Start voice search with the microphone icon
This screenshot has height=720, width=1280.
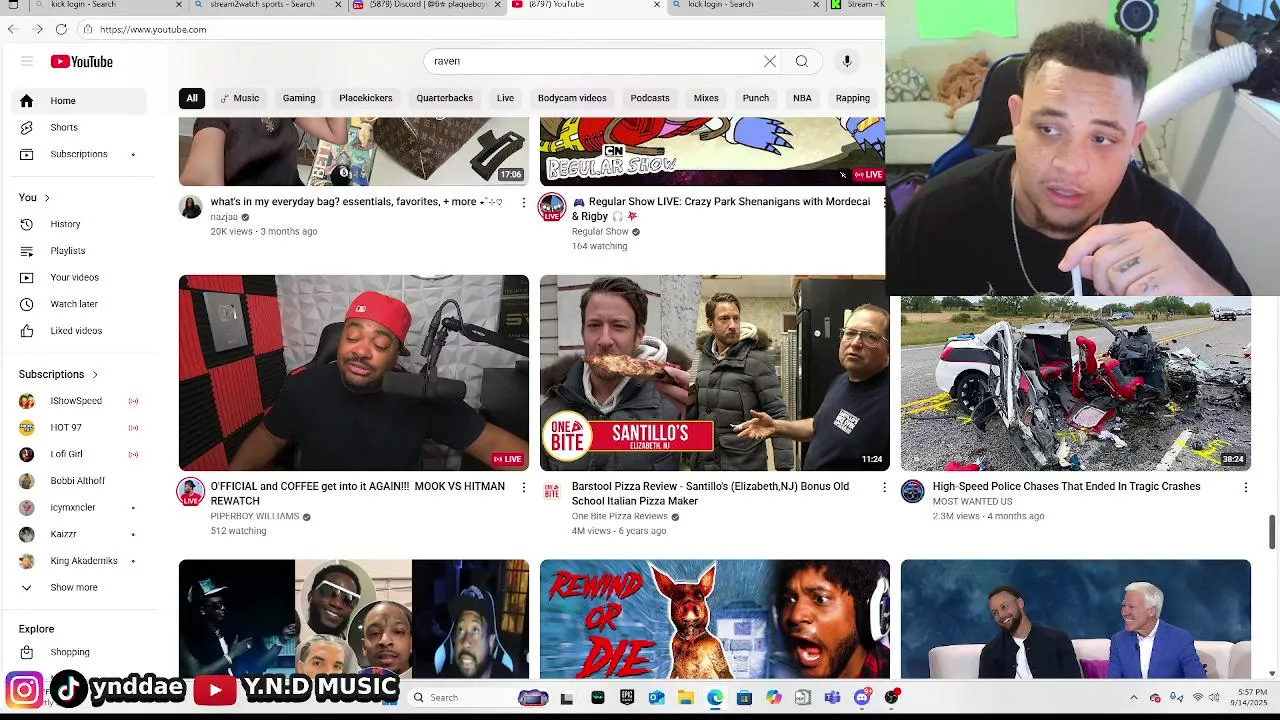pos(847,61)
